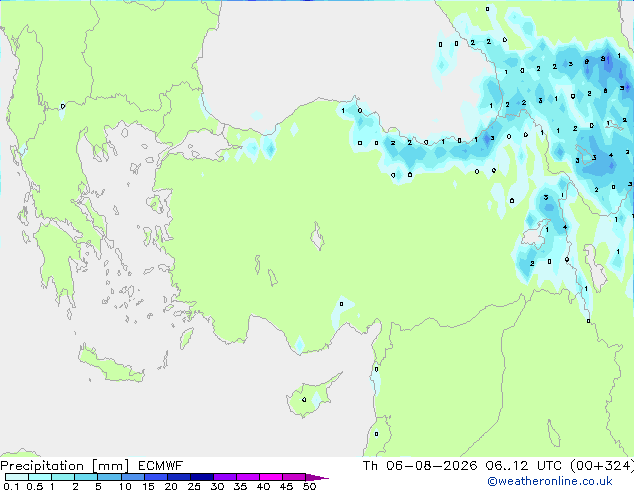Choose the bright magenta swatch between 40 and 45
634x490 pixels.
[x=271, y=477]
